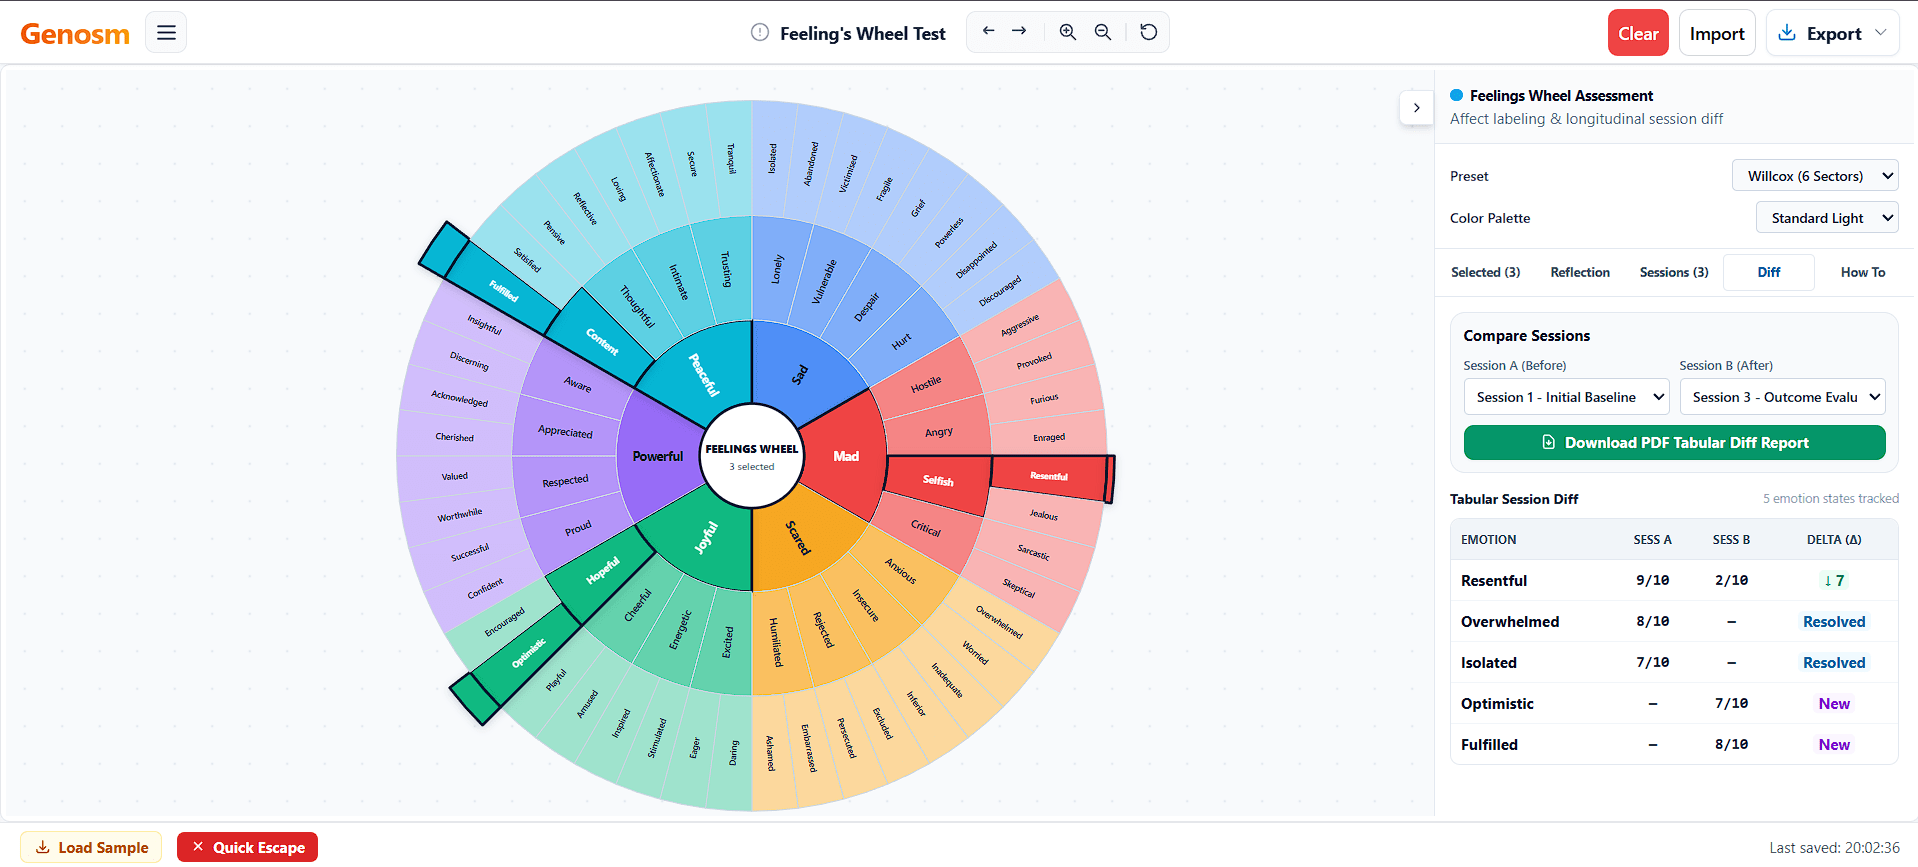
Task: Toggle the Resentful segment on the wheel
Action: [1049, 476]
